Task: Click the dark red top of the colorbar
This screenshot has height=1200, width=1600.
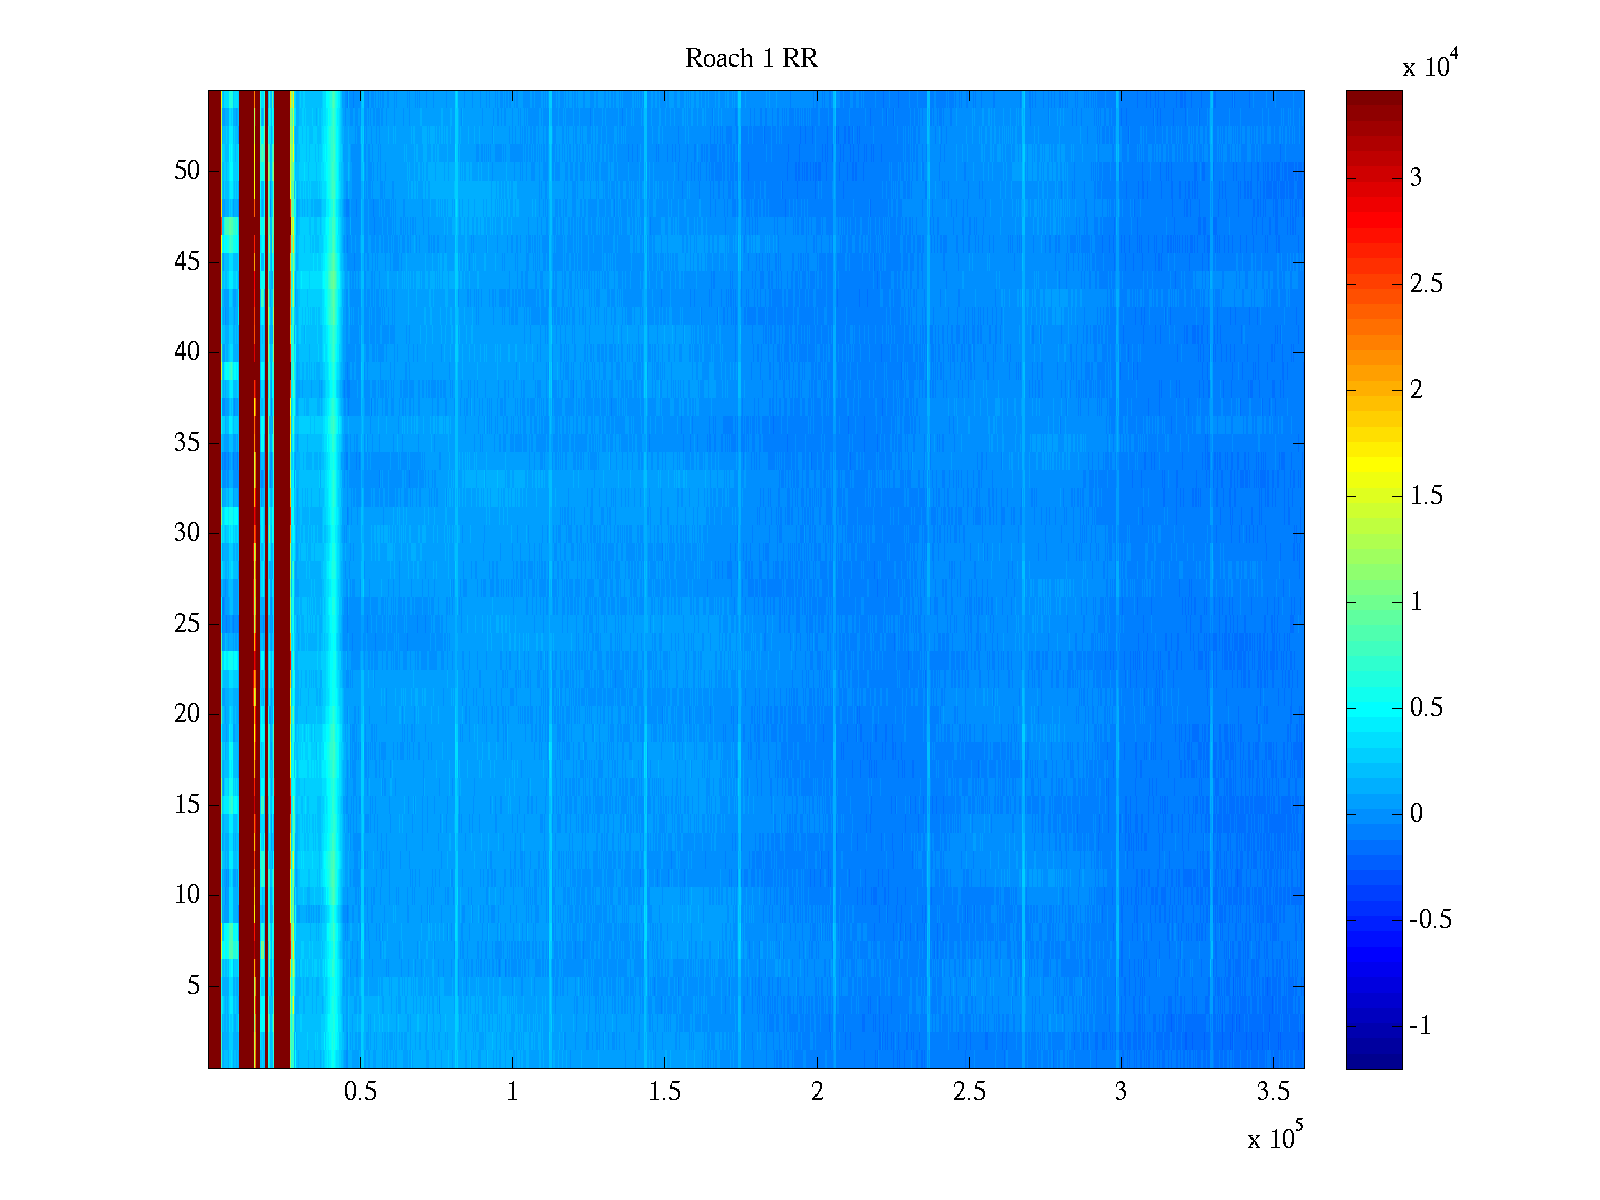Action: (x=1373, y=105)
